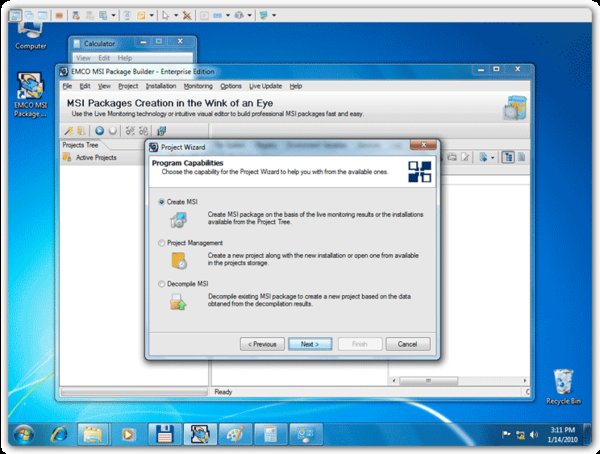Click the mouse pointer tool in the top toolbar
The image size is (600, 454).
tap(166, 15)
